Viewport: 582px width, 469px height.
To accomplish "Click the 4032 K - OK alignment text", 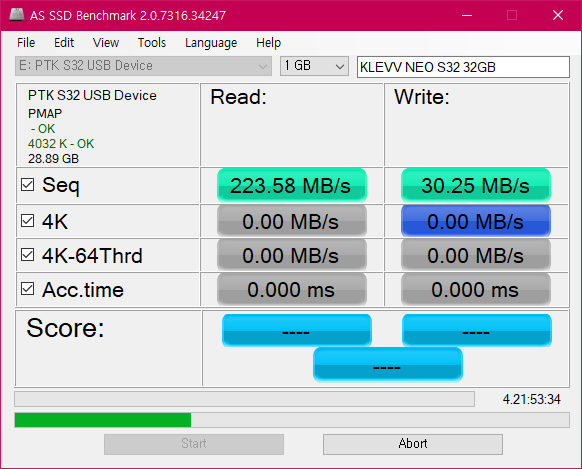I will coord(61,144).
